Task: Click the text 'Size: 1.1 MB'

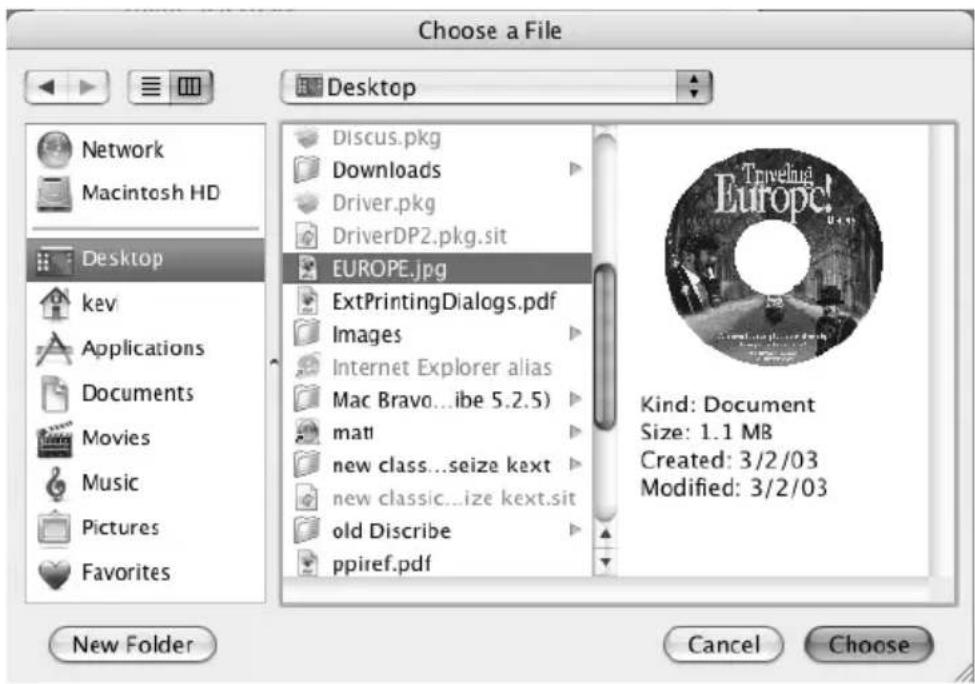Action: tap(706, 432)
